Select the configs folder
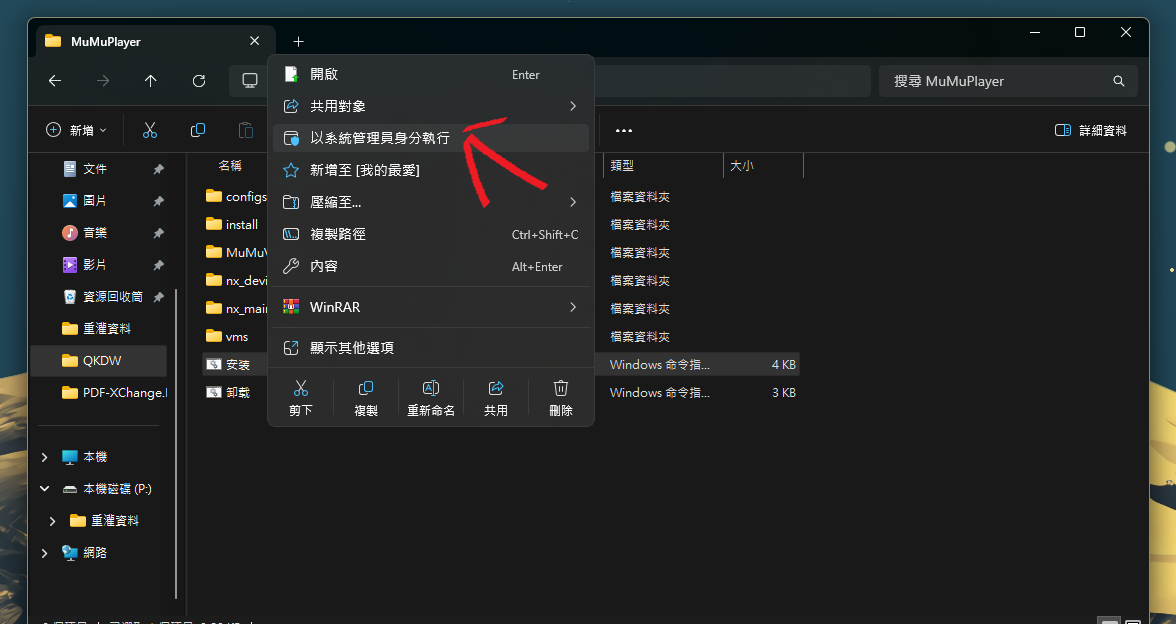Screen dimensions: 1176x624 [236, 196]
